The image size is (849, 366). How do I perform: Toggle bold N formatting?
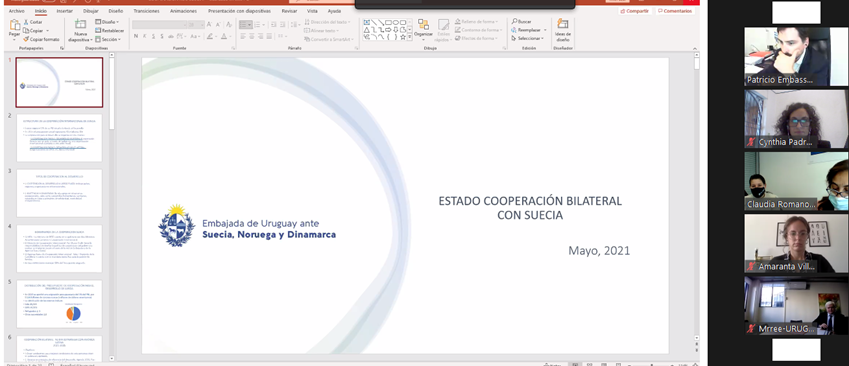[136, 36]
